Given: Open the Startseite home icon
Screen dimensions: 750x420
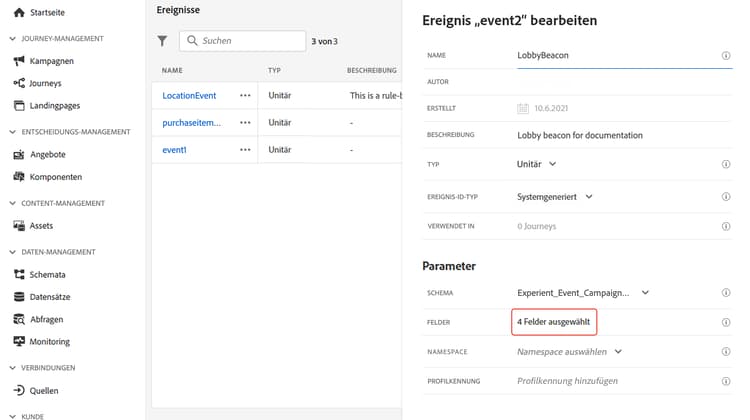Looking at the screenshot, I should [x=19, y=12].
